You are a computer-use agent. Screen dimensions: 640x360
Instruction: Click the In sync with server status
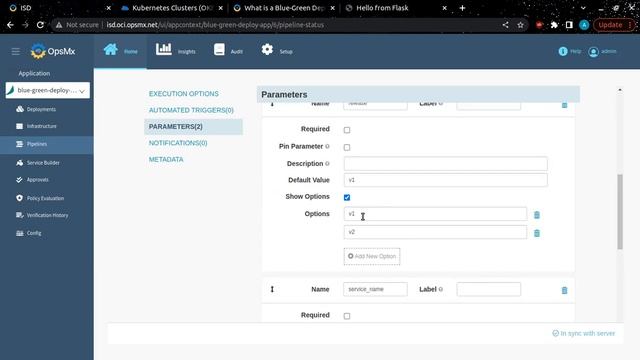[584, 333]
